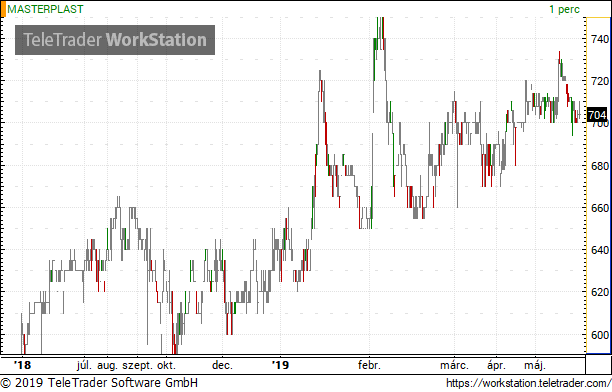Click the 720 price axis value
The width and height of the screenshot is (612, 392).
(600, 81)
